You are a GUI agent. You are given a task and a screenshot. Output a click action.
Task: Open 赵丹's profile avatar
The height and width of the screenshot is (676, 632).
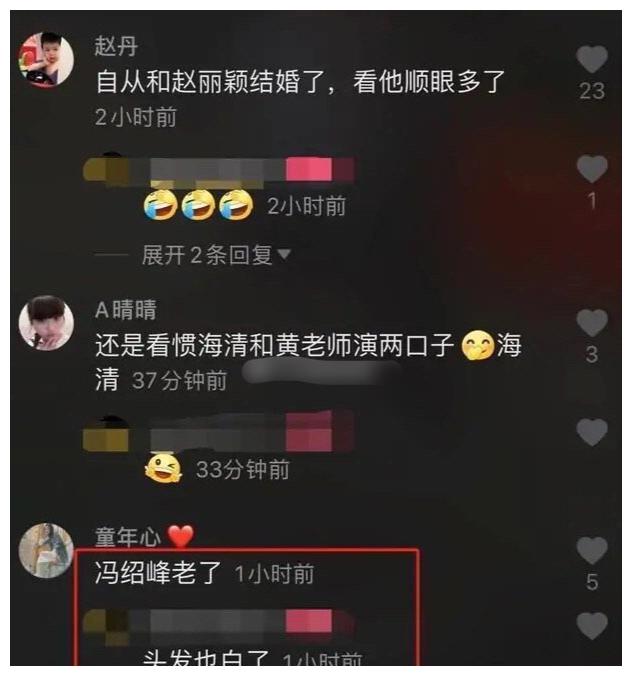pos(46,60)
